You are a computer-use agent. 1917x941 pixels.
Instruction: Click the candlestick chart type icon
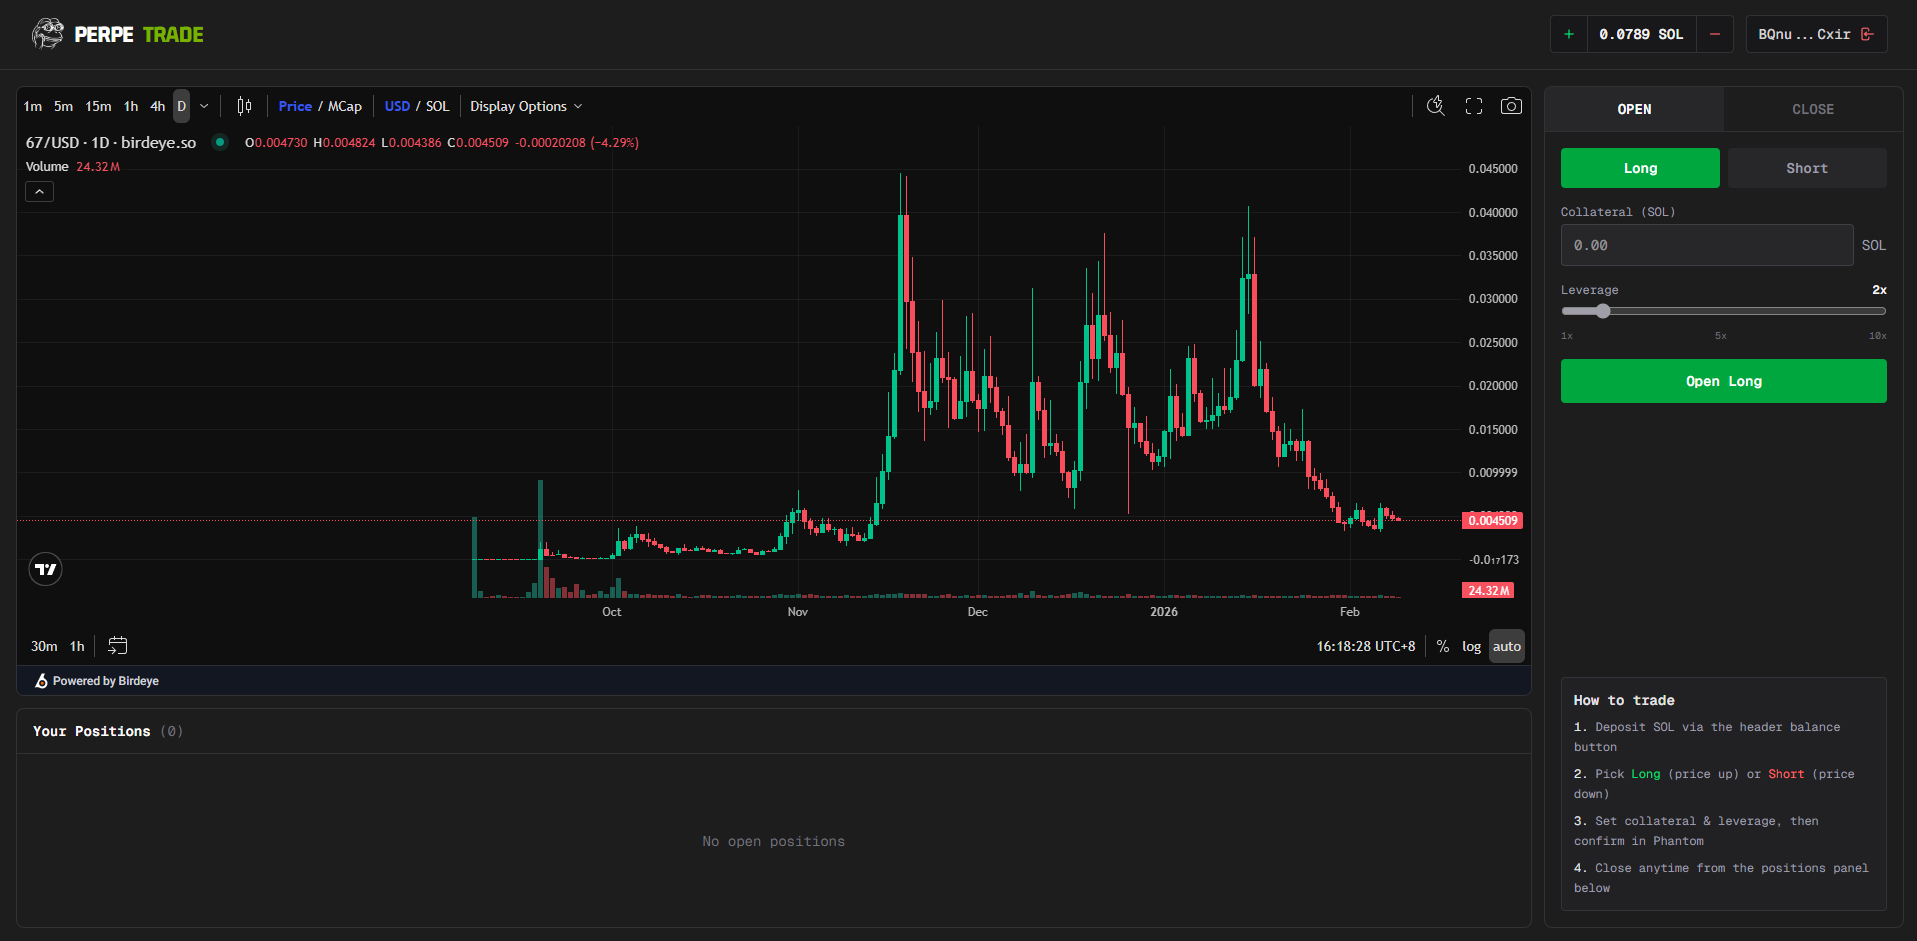coord(244,106)
